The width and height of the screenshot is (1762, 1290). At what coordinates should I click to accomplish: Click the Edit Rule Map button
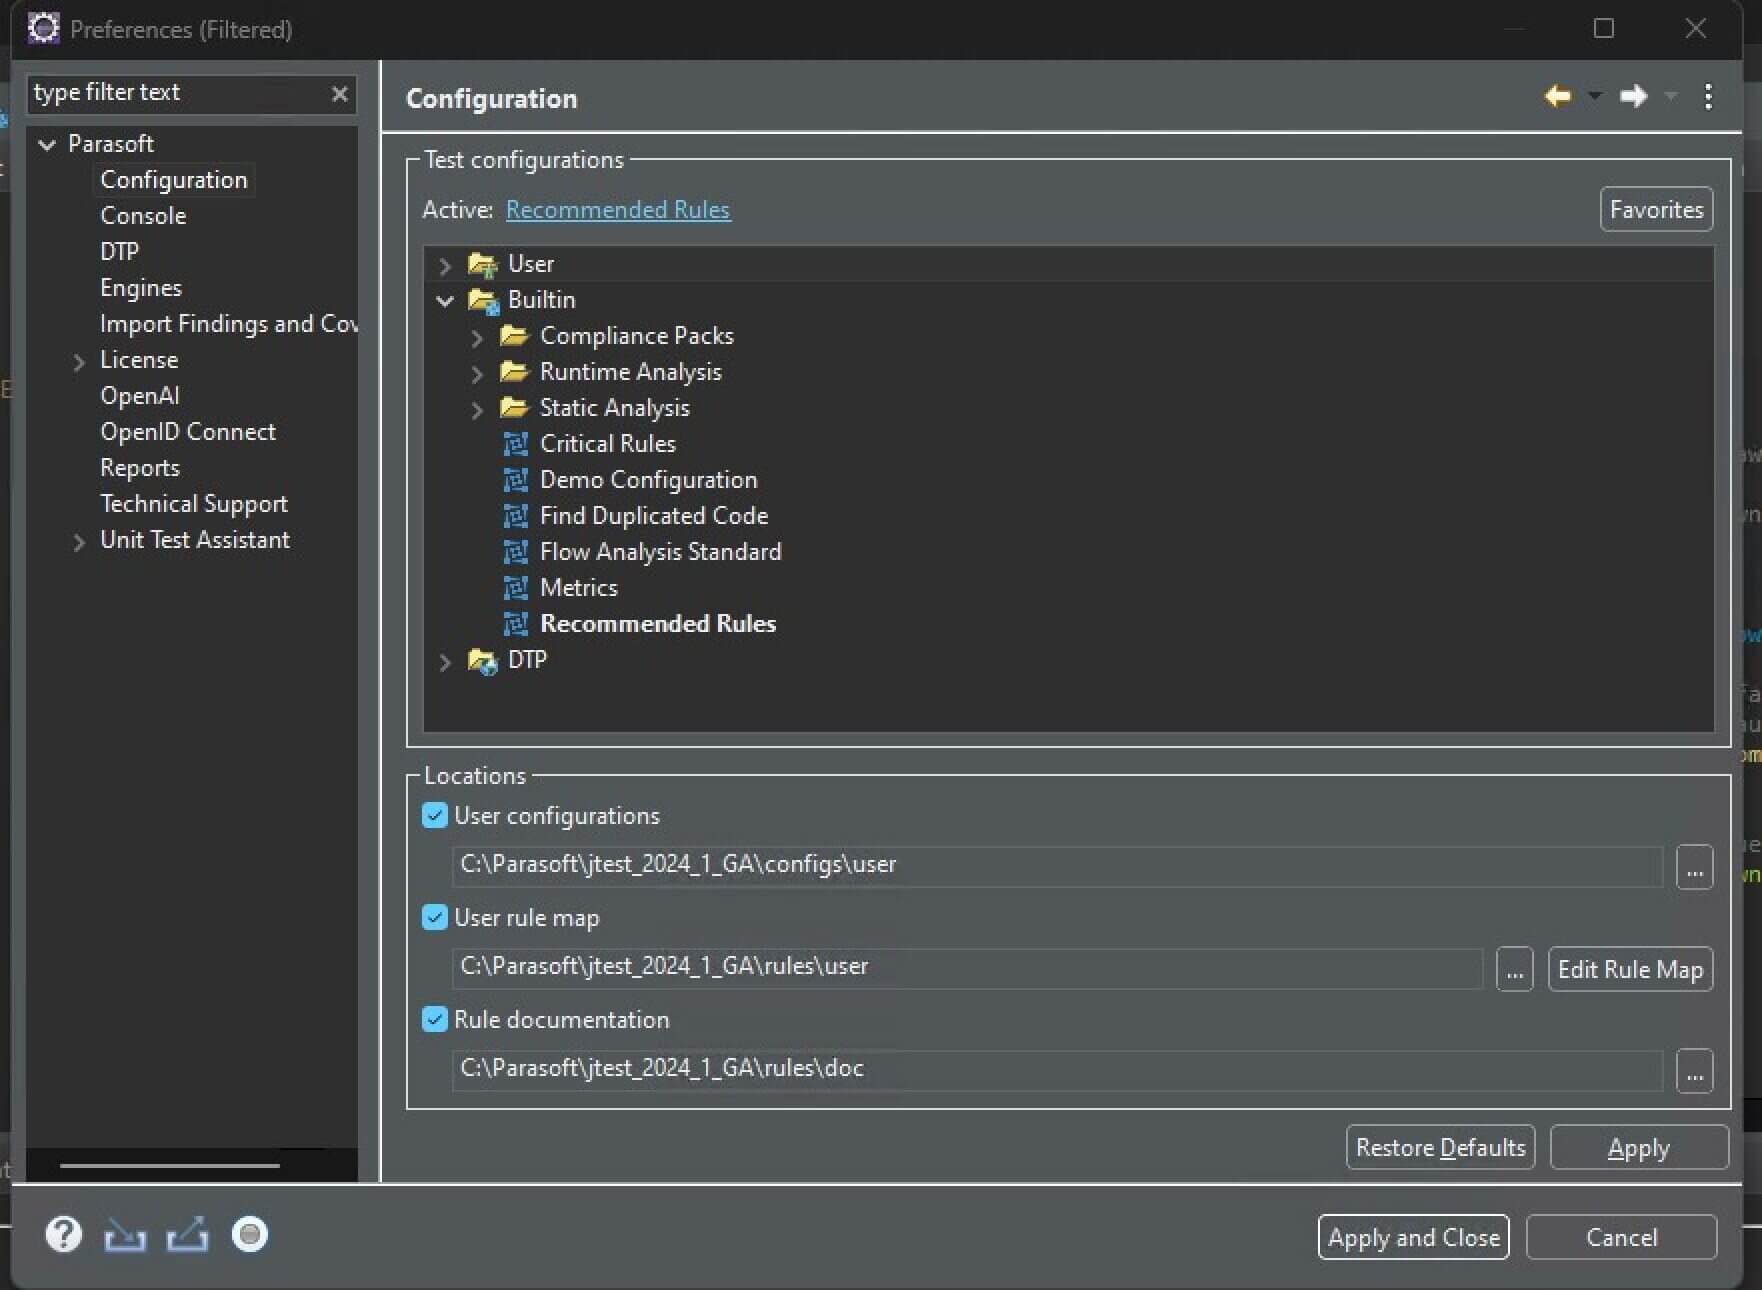click(1630, 969)
